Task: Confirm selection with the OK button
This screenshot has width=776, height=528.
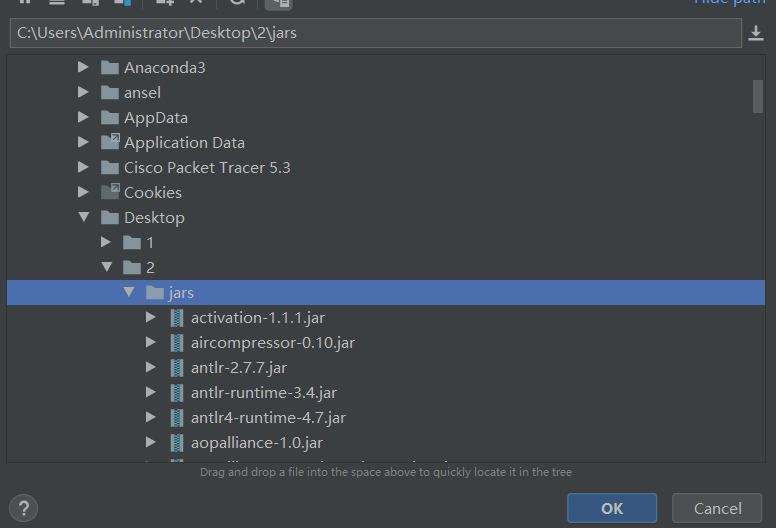Action: coord(612,508)
